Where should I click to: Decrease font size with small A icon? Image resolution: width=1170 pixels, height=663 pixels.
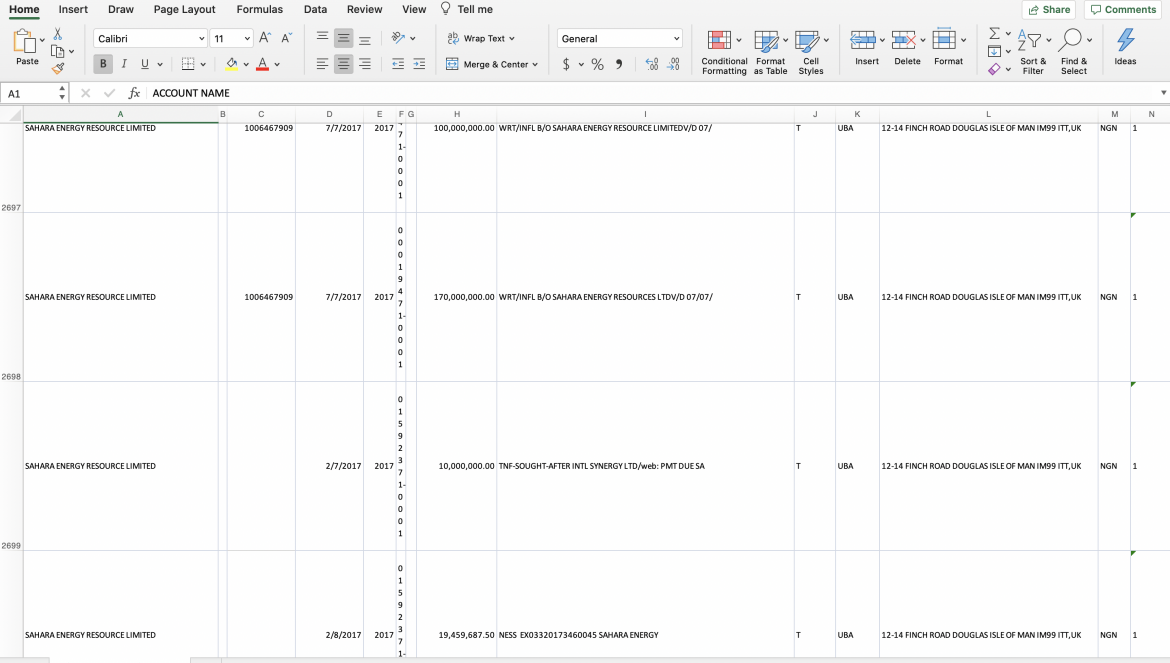287,38
